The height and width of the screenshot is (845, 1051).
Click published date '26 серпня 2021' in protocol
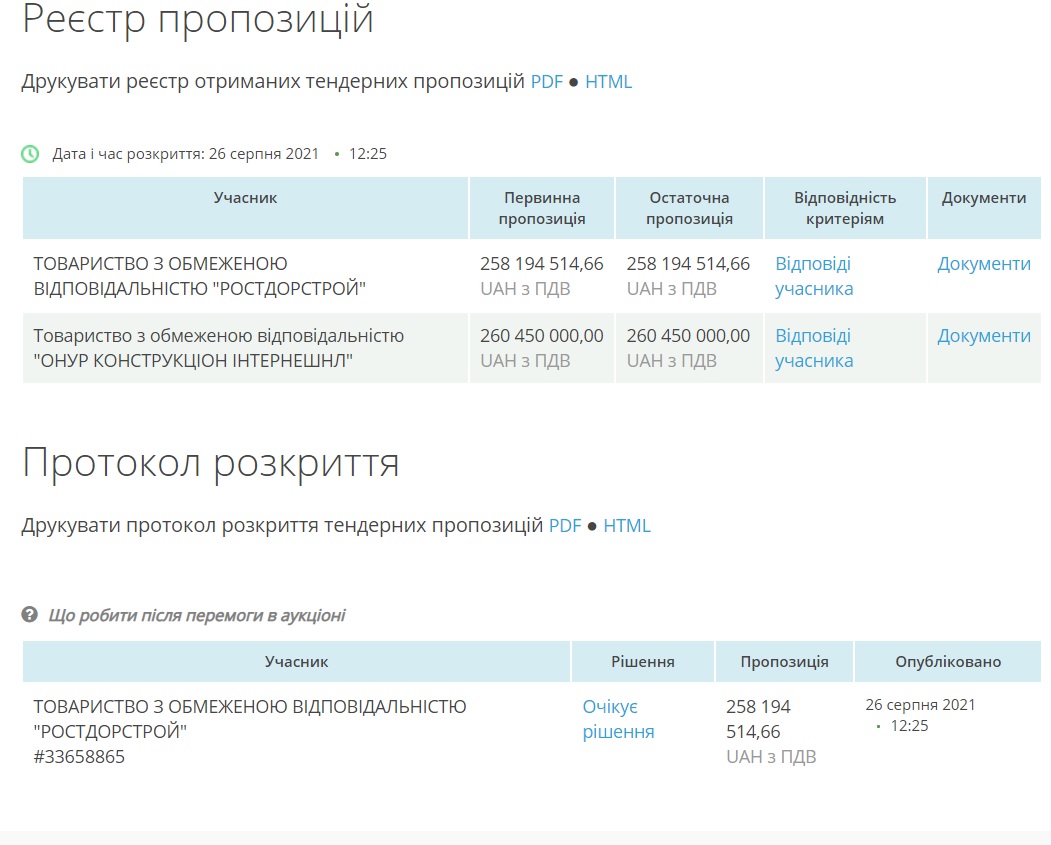pos(920,705)
